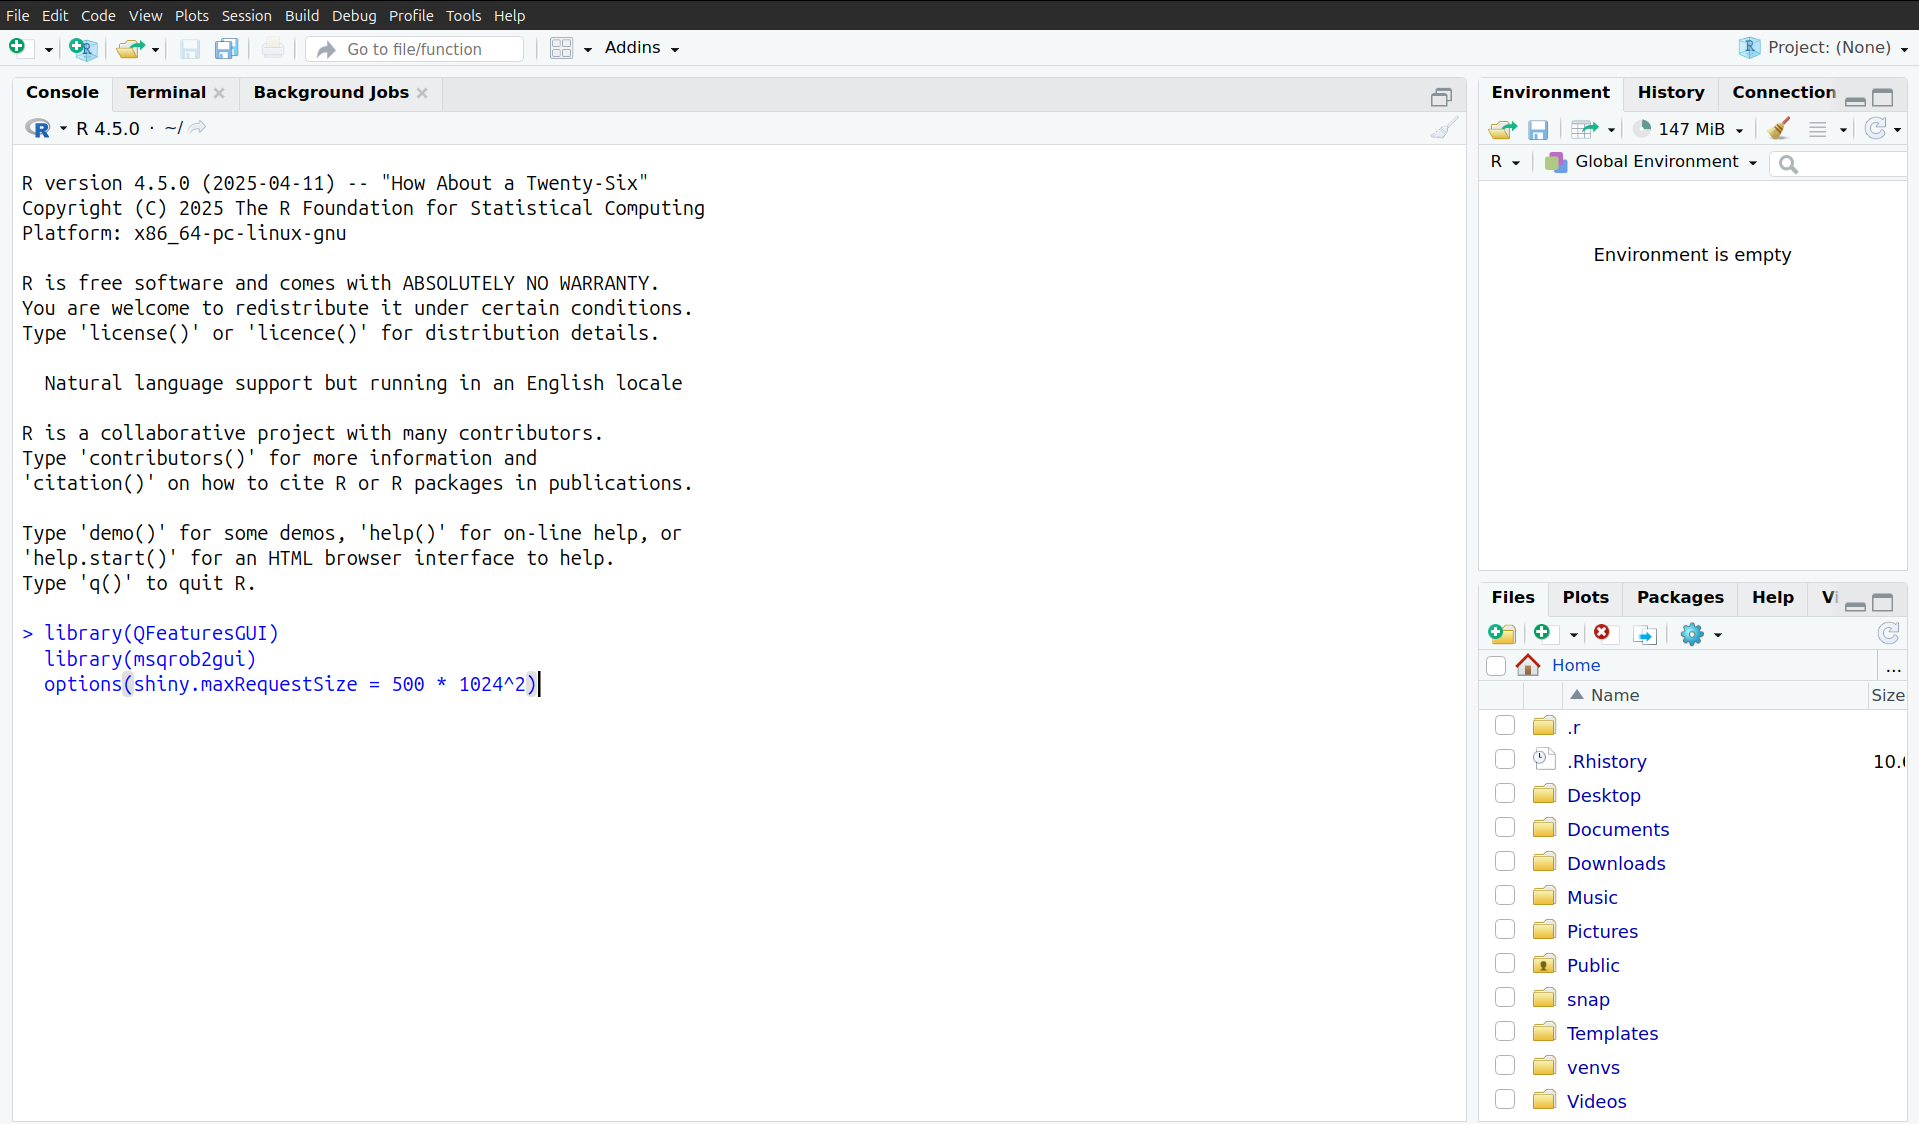Click the memory usage pie chart icon
1919x1124 pixels.
pyautogui.click(x=1642, y=128)
